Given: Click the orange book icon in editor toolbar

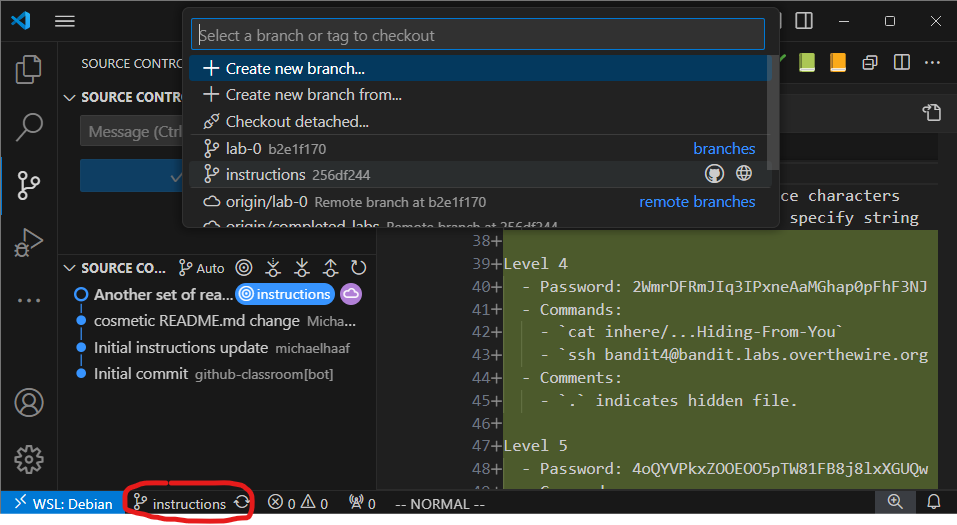Looking at the screenshot, I should 837,62.
